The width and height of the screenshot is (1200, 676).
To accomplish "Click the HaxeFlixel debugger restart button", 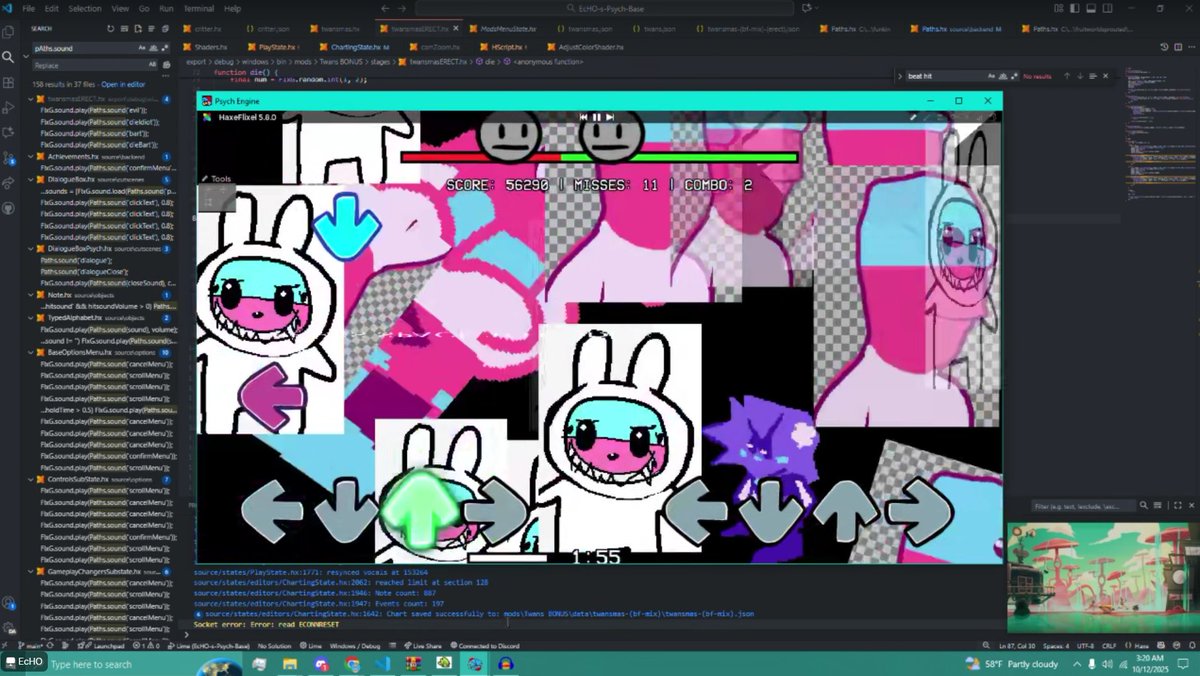I will click(584, 117).
